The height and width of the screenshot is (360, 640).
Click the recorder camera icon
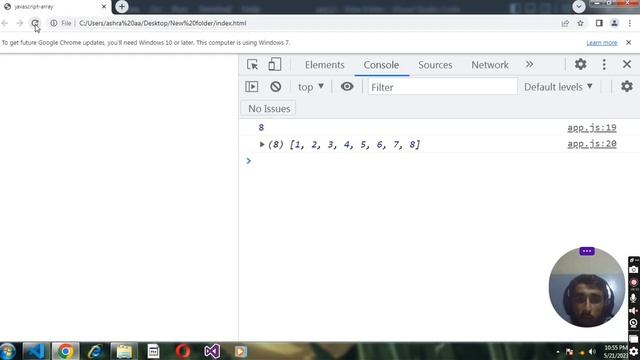coord(633,269)
